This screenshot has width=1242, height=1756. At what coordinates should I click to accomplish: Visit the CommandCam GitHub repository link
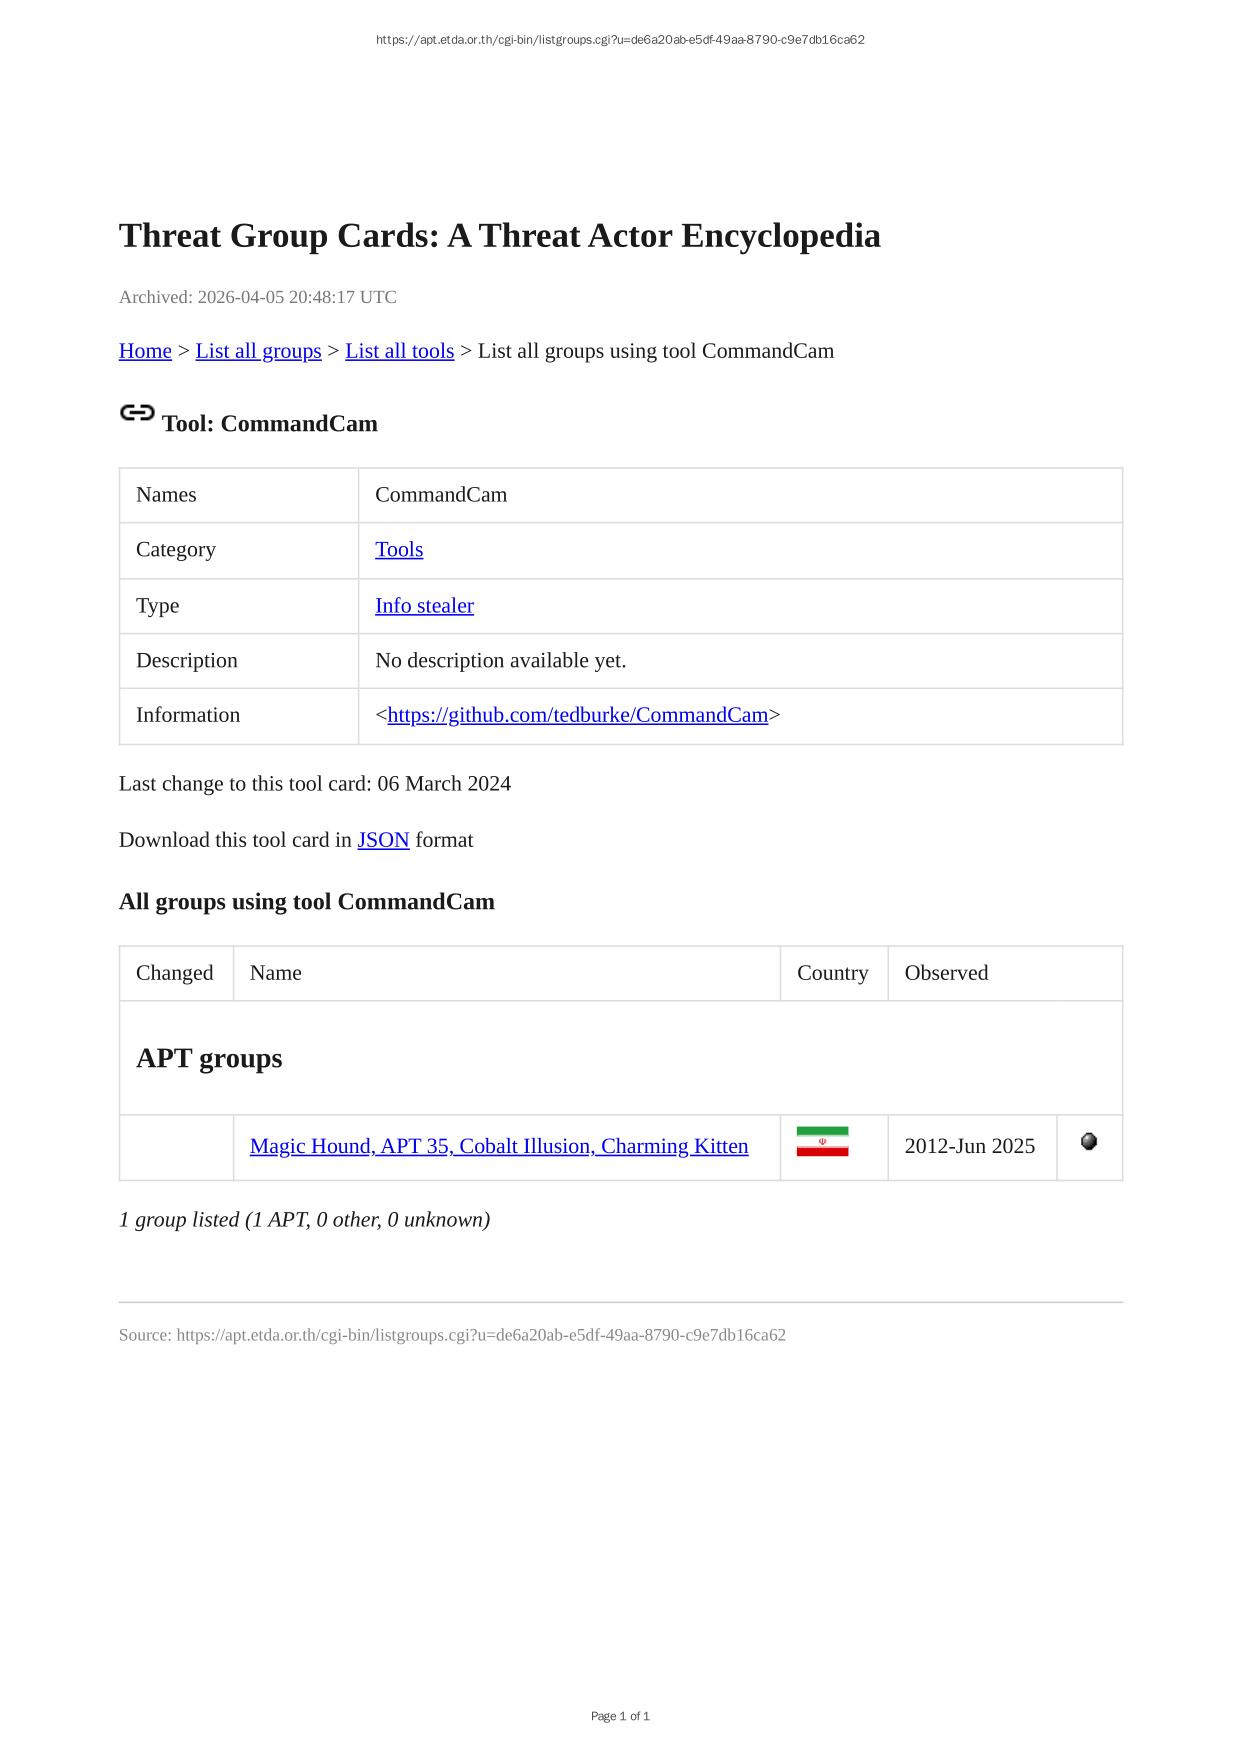point(577,715)
